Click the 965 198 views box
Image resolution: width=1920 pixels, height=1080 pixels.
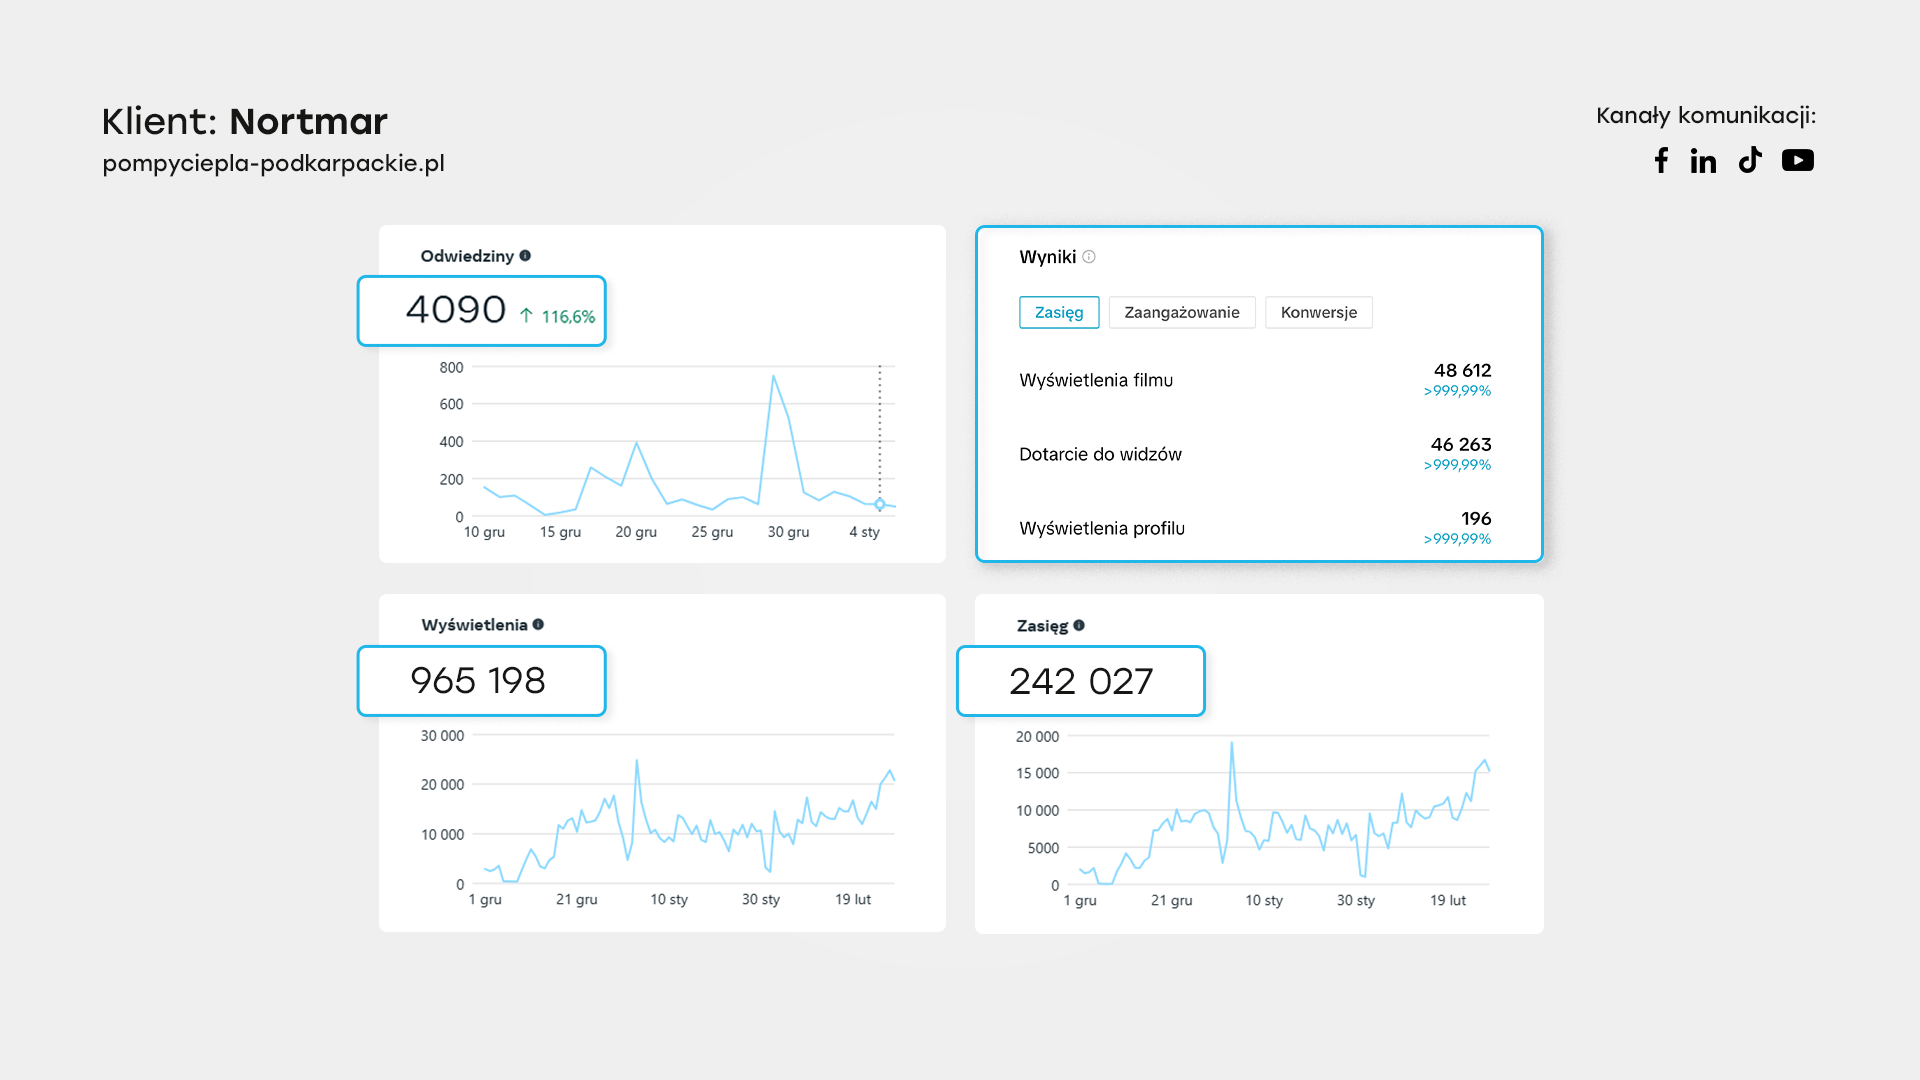coord(482,681)
